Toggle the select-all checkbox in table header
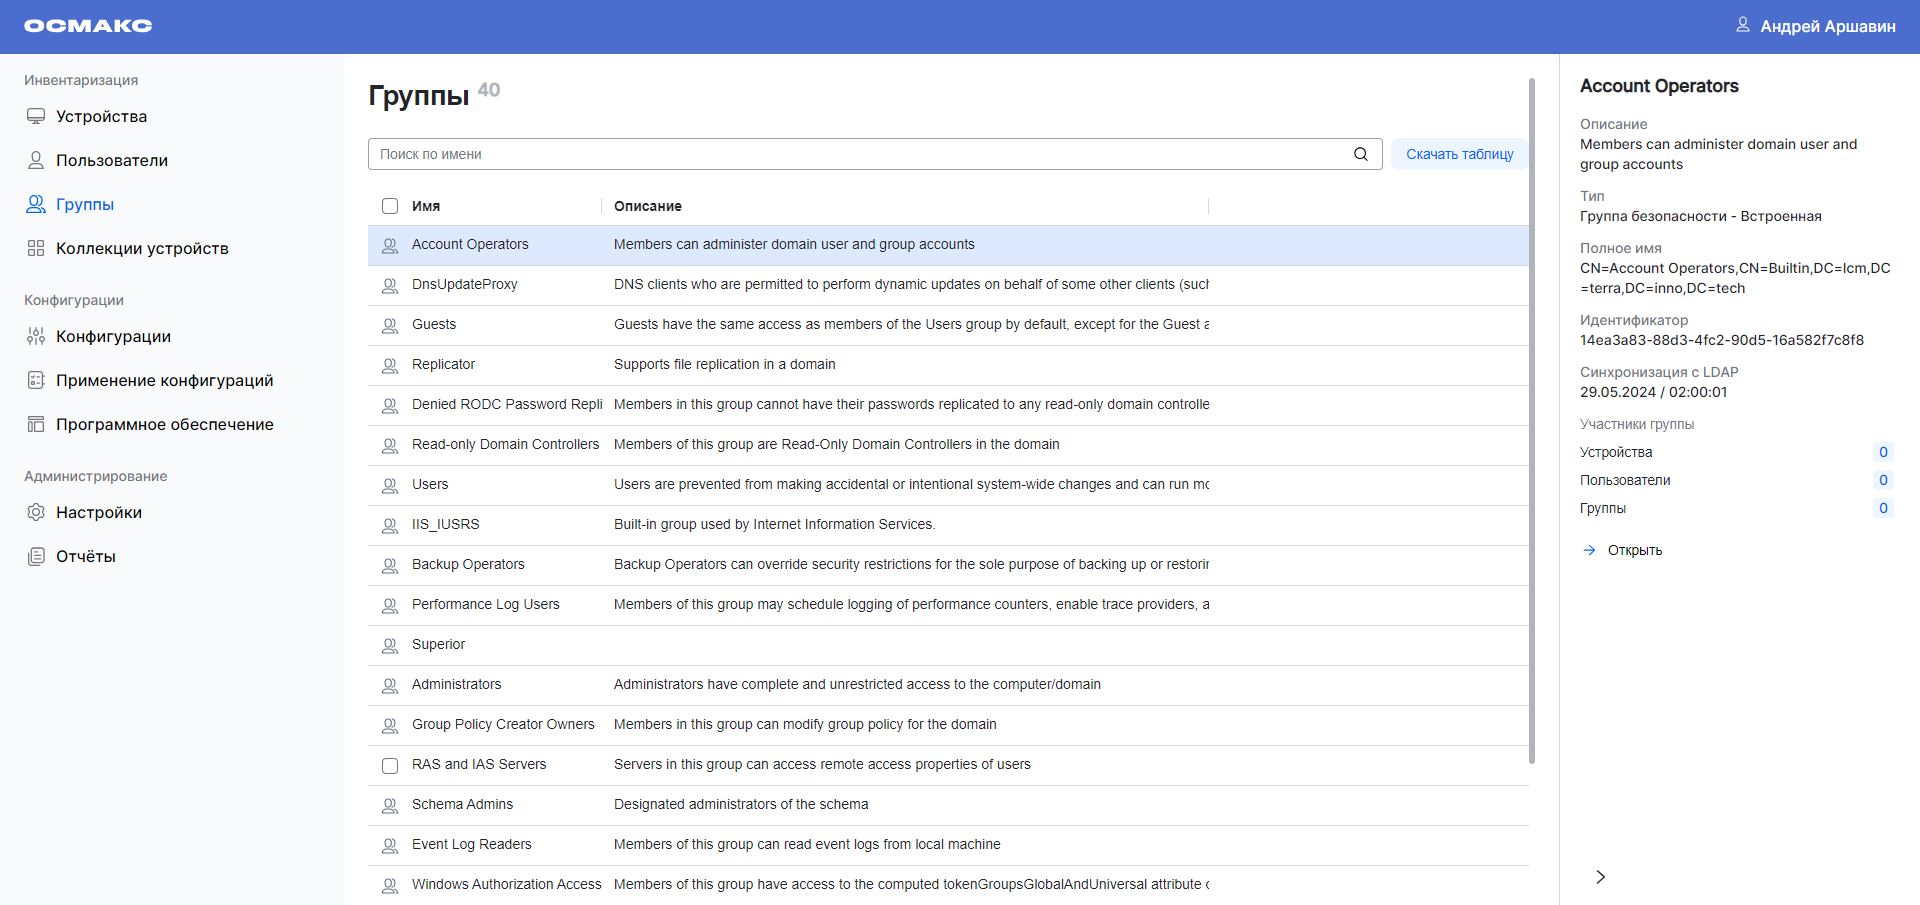The height and width of the screenshot is (905, 1920). [390, 206]
